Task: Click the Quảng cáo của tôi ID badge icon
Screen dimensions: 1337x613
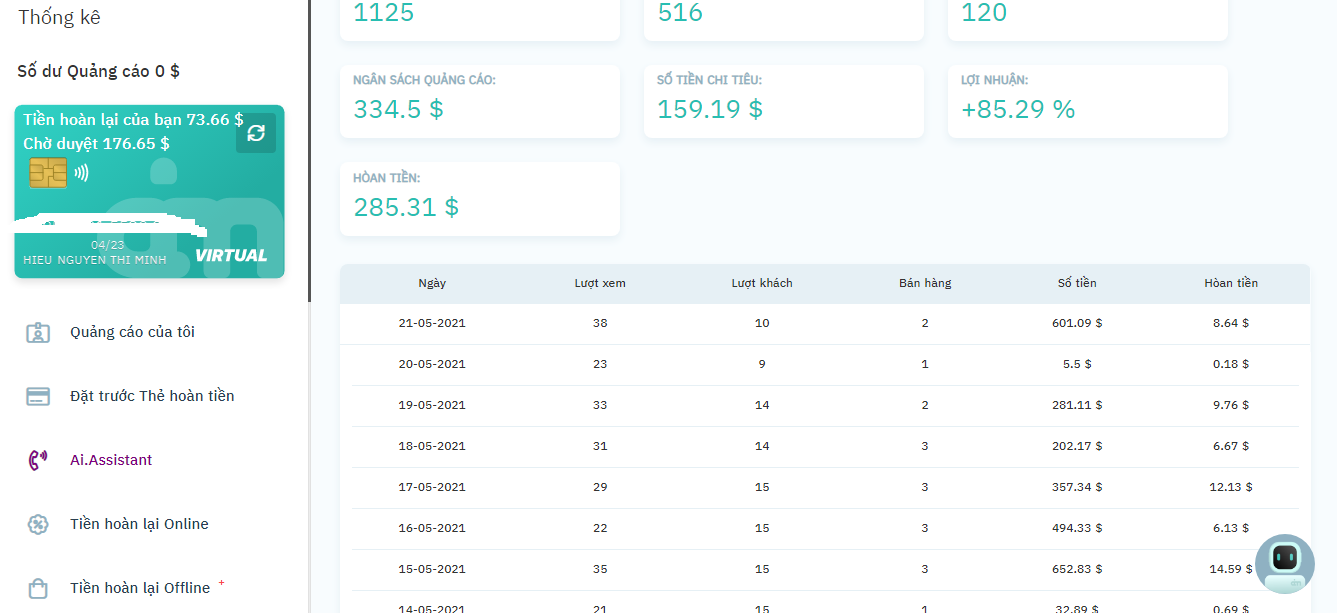Action: coord(38,332)
